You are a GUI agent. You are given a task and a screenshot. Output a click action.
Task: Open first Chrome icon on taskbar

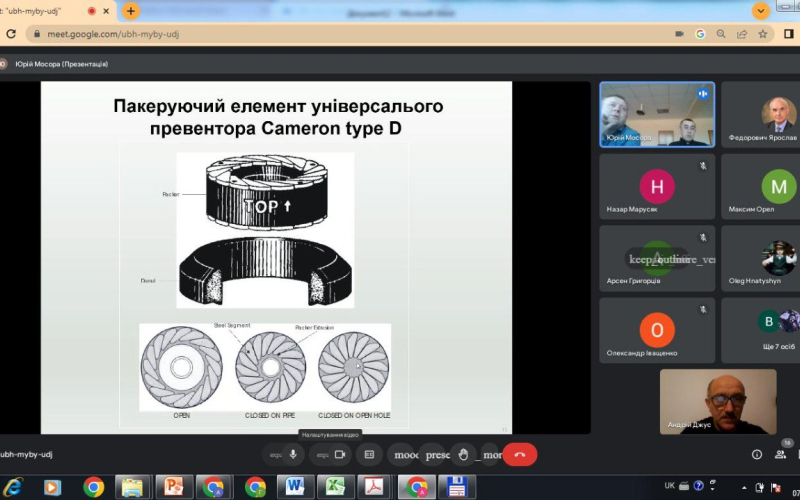pyautogui.click(x=93, y=487)
